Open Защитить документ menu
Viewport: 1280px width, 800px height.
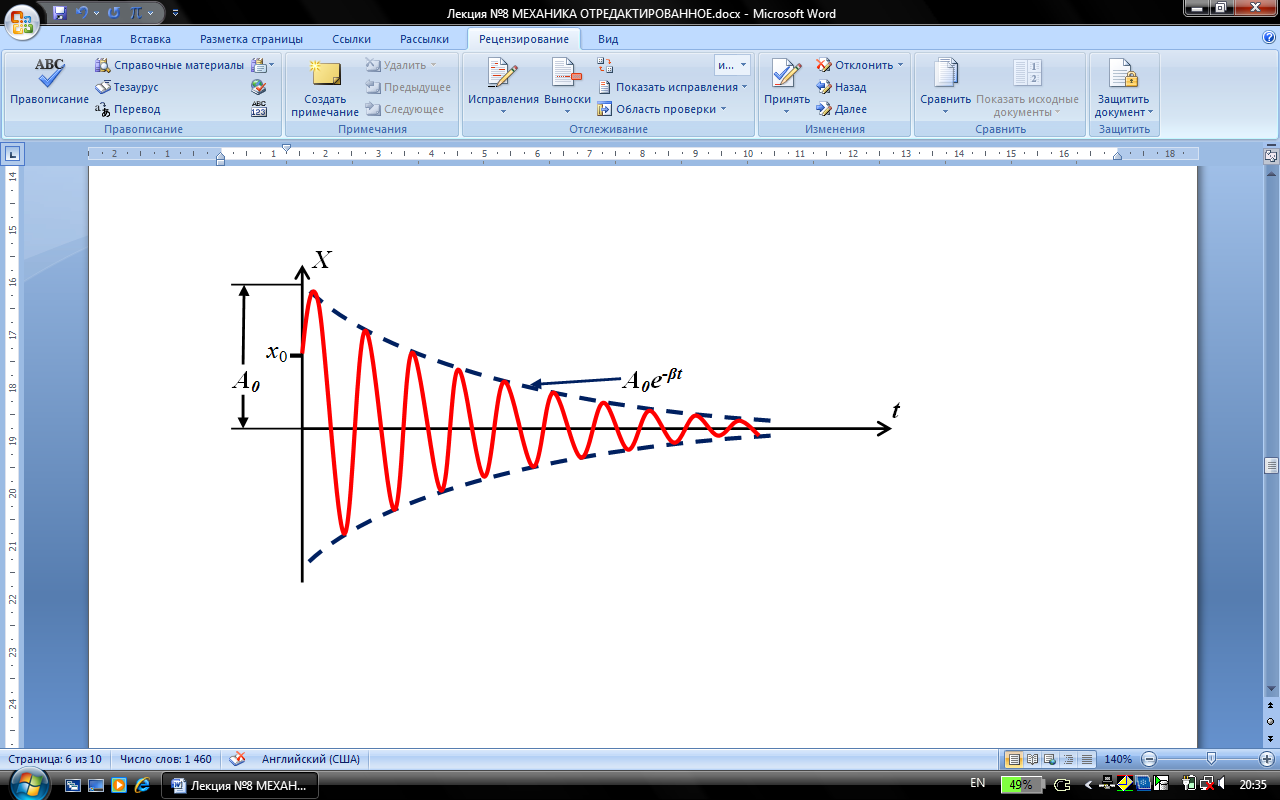(x=1124, y=87)
